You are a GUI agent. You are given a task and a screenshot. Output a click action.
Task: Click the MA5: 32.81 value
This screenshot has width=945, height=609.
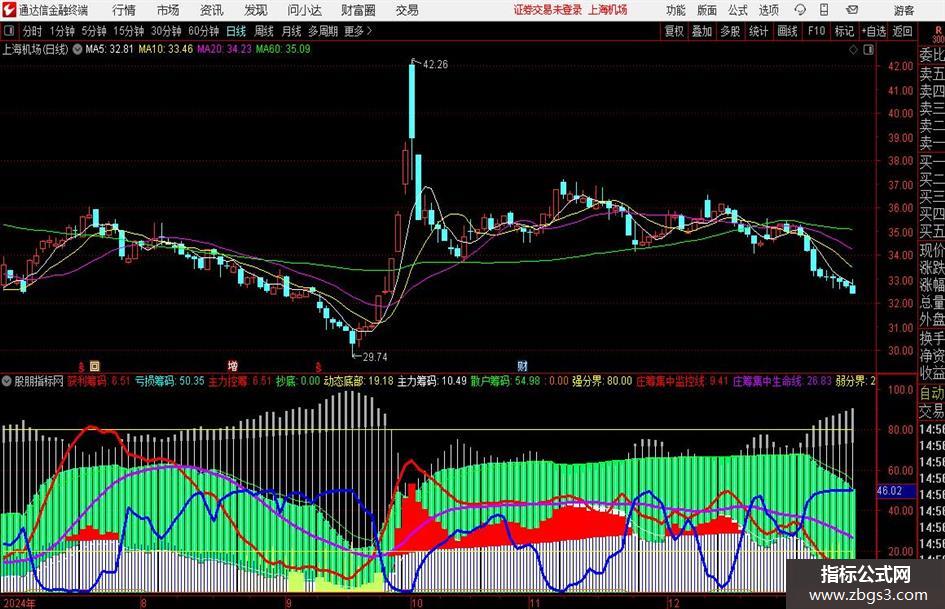pyautogui.click(x=109, y=49)
